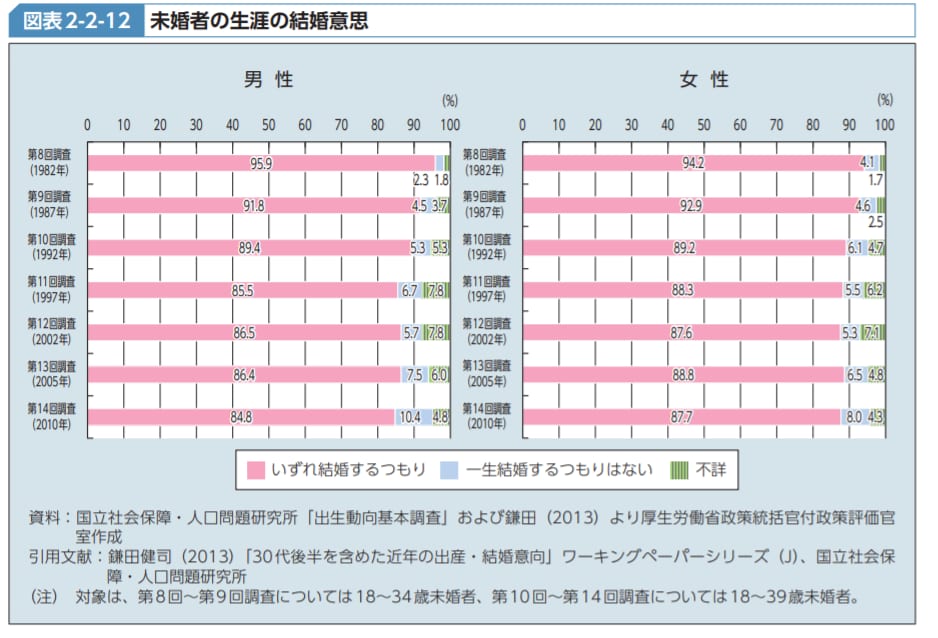The image size is (938, 638).
Task: Click the 6.1 value on the 1992 female bar
Action: 855,248
